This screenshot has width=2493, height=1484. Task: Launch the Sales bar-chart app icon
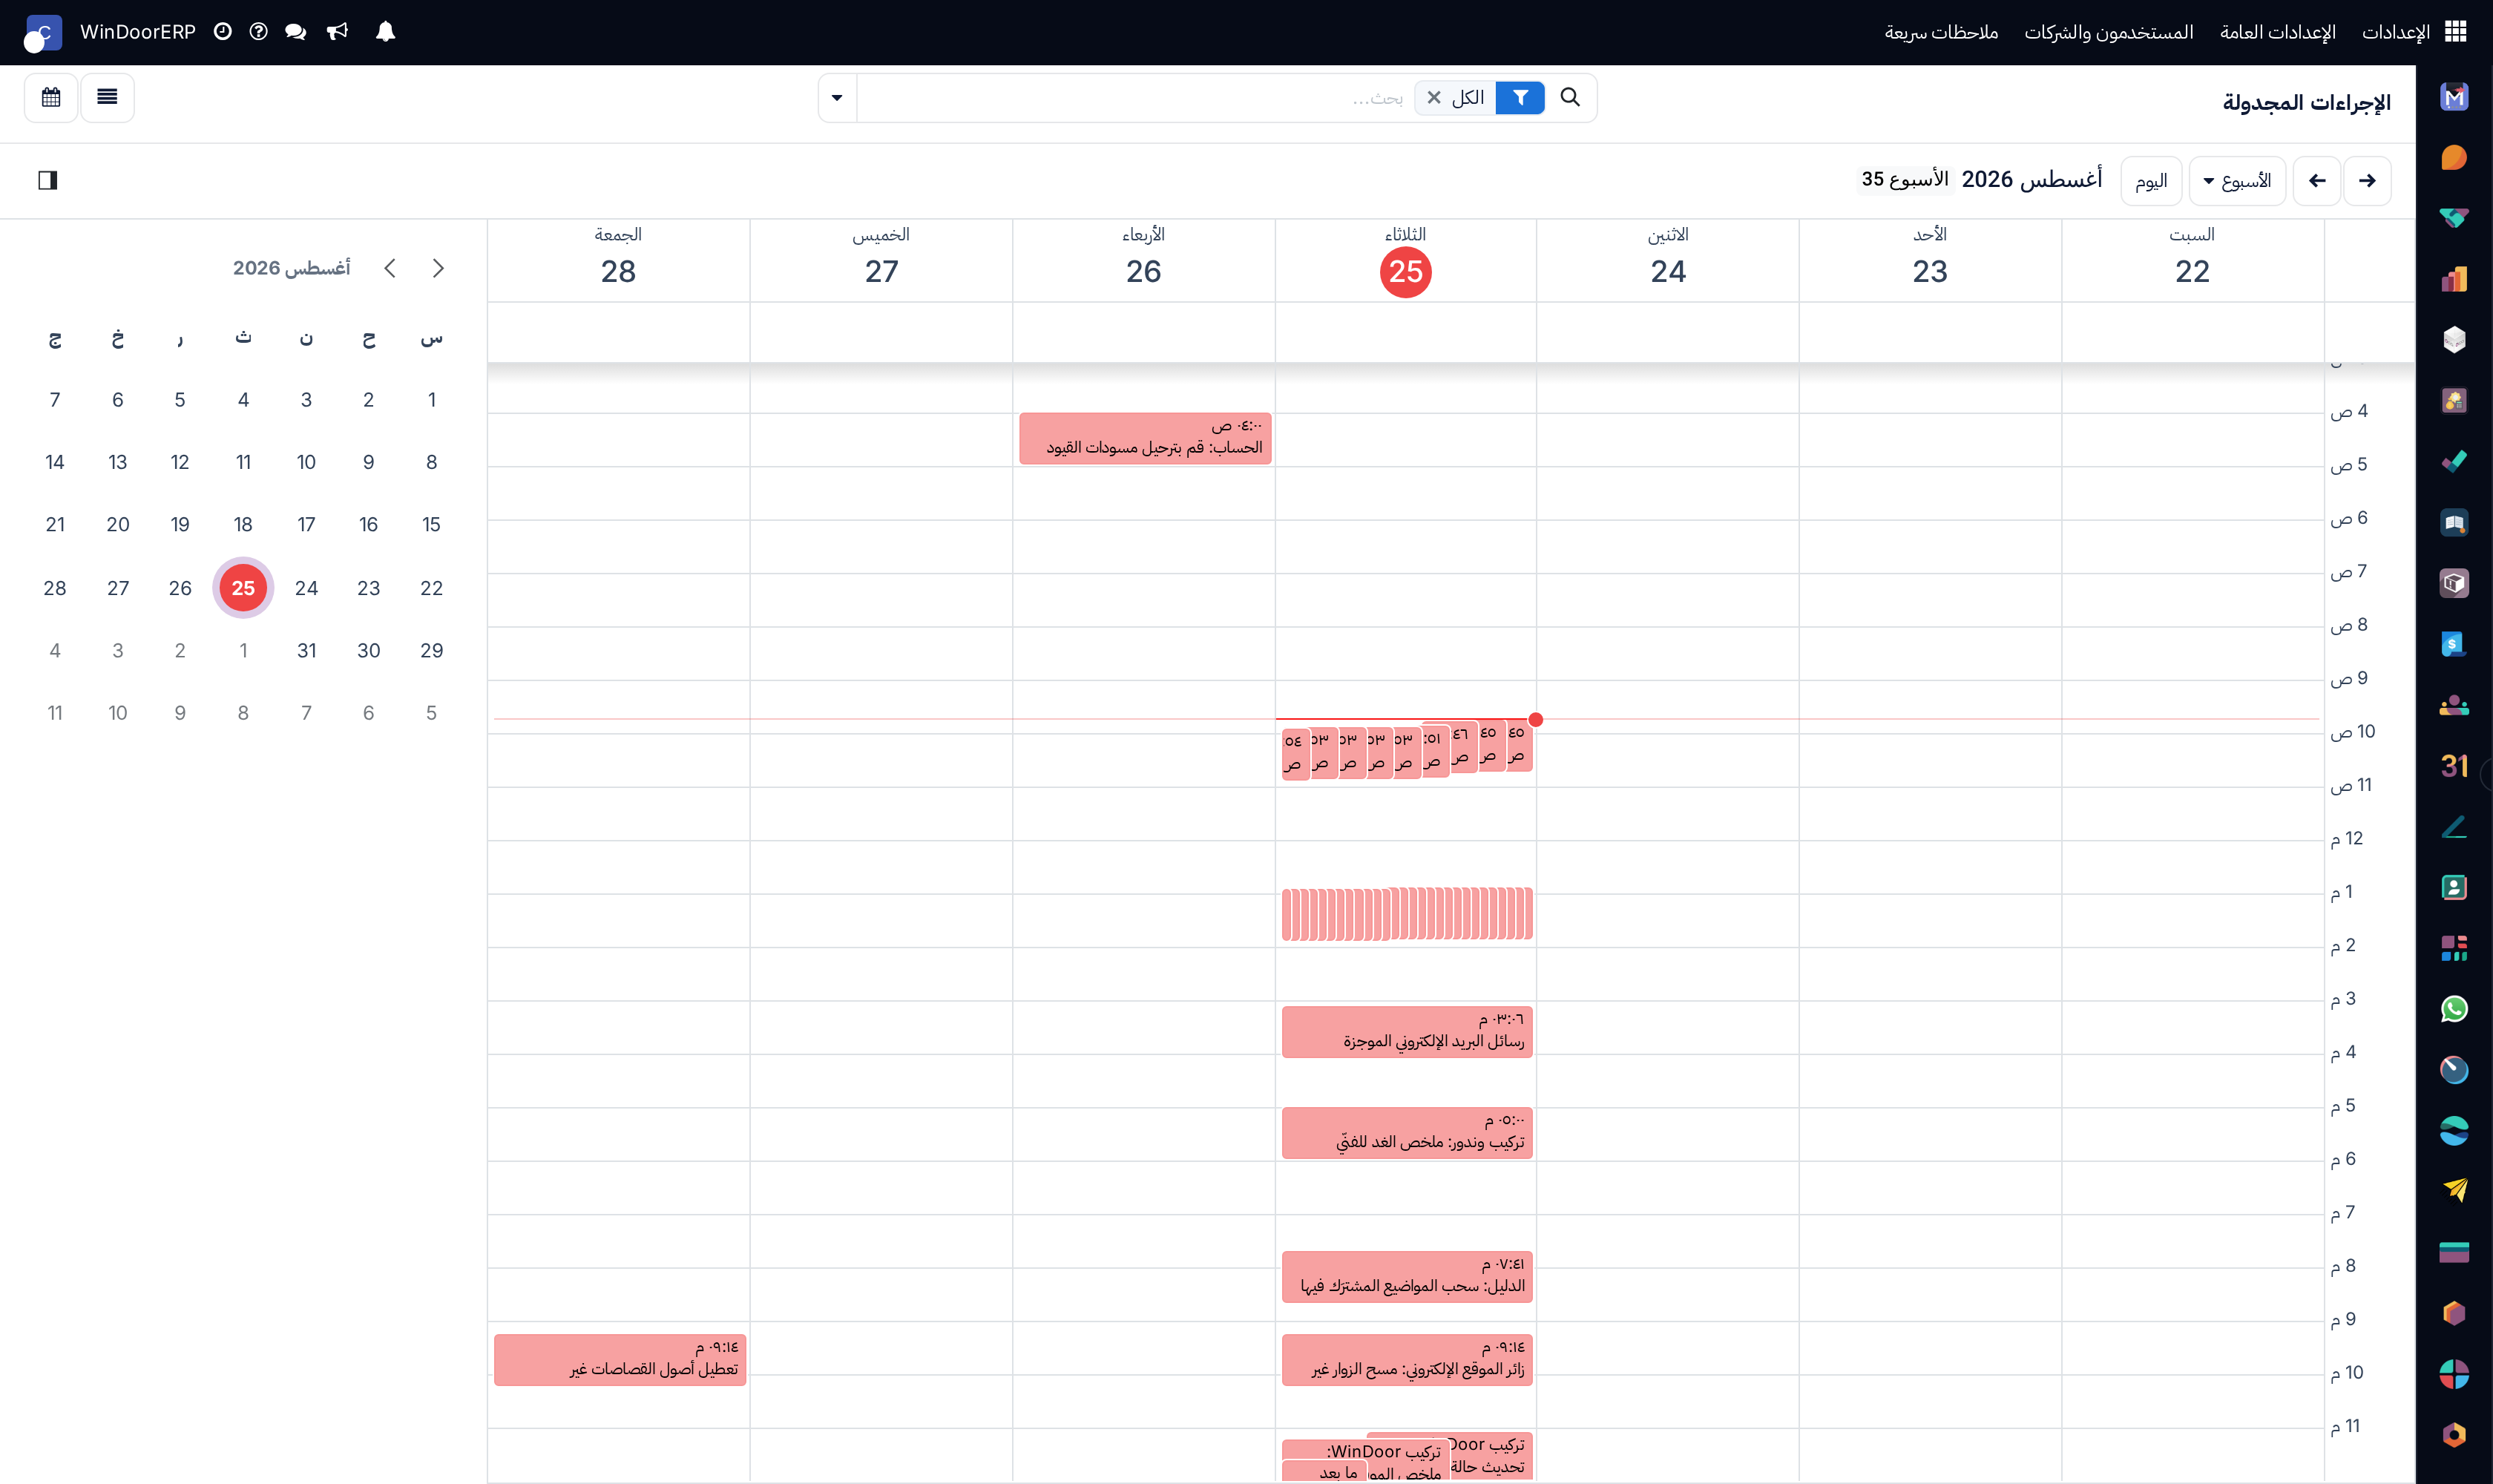point(2454,279)
